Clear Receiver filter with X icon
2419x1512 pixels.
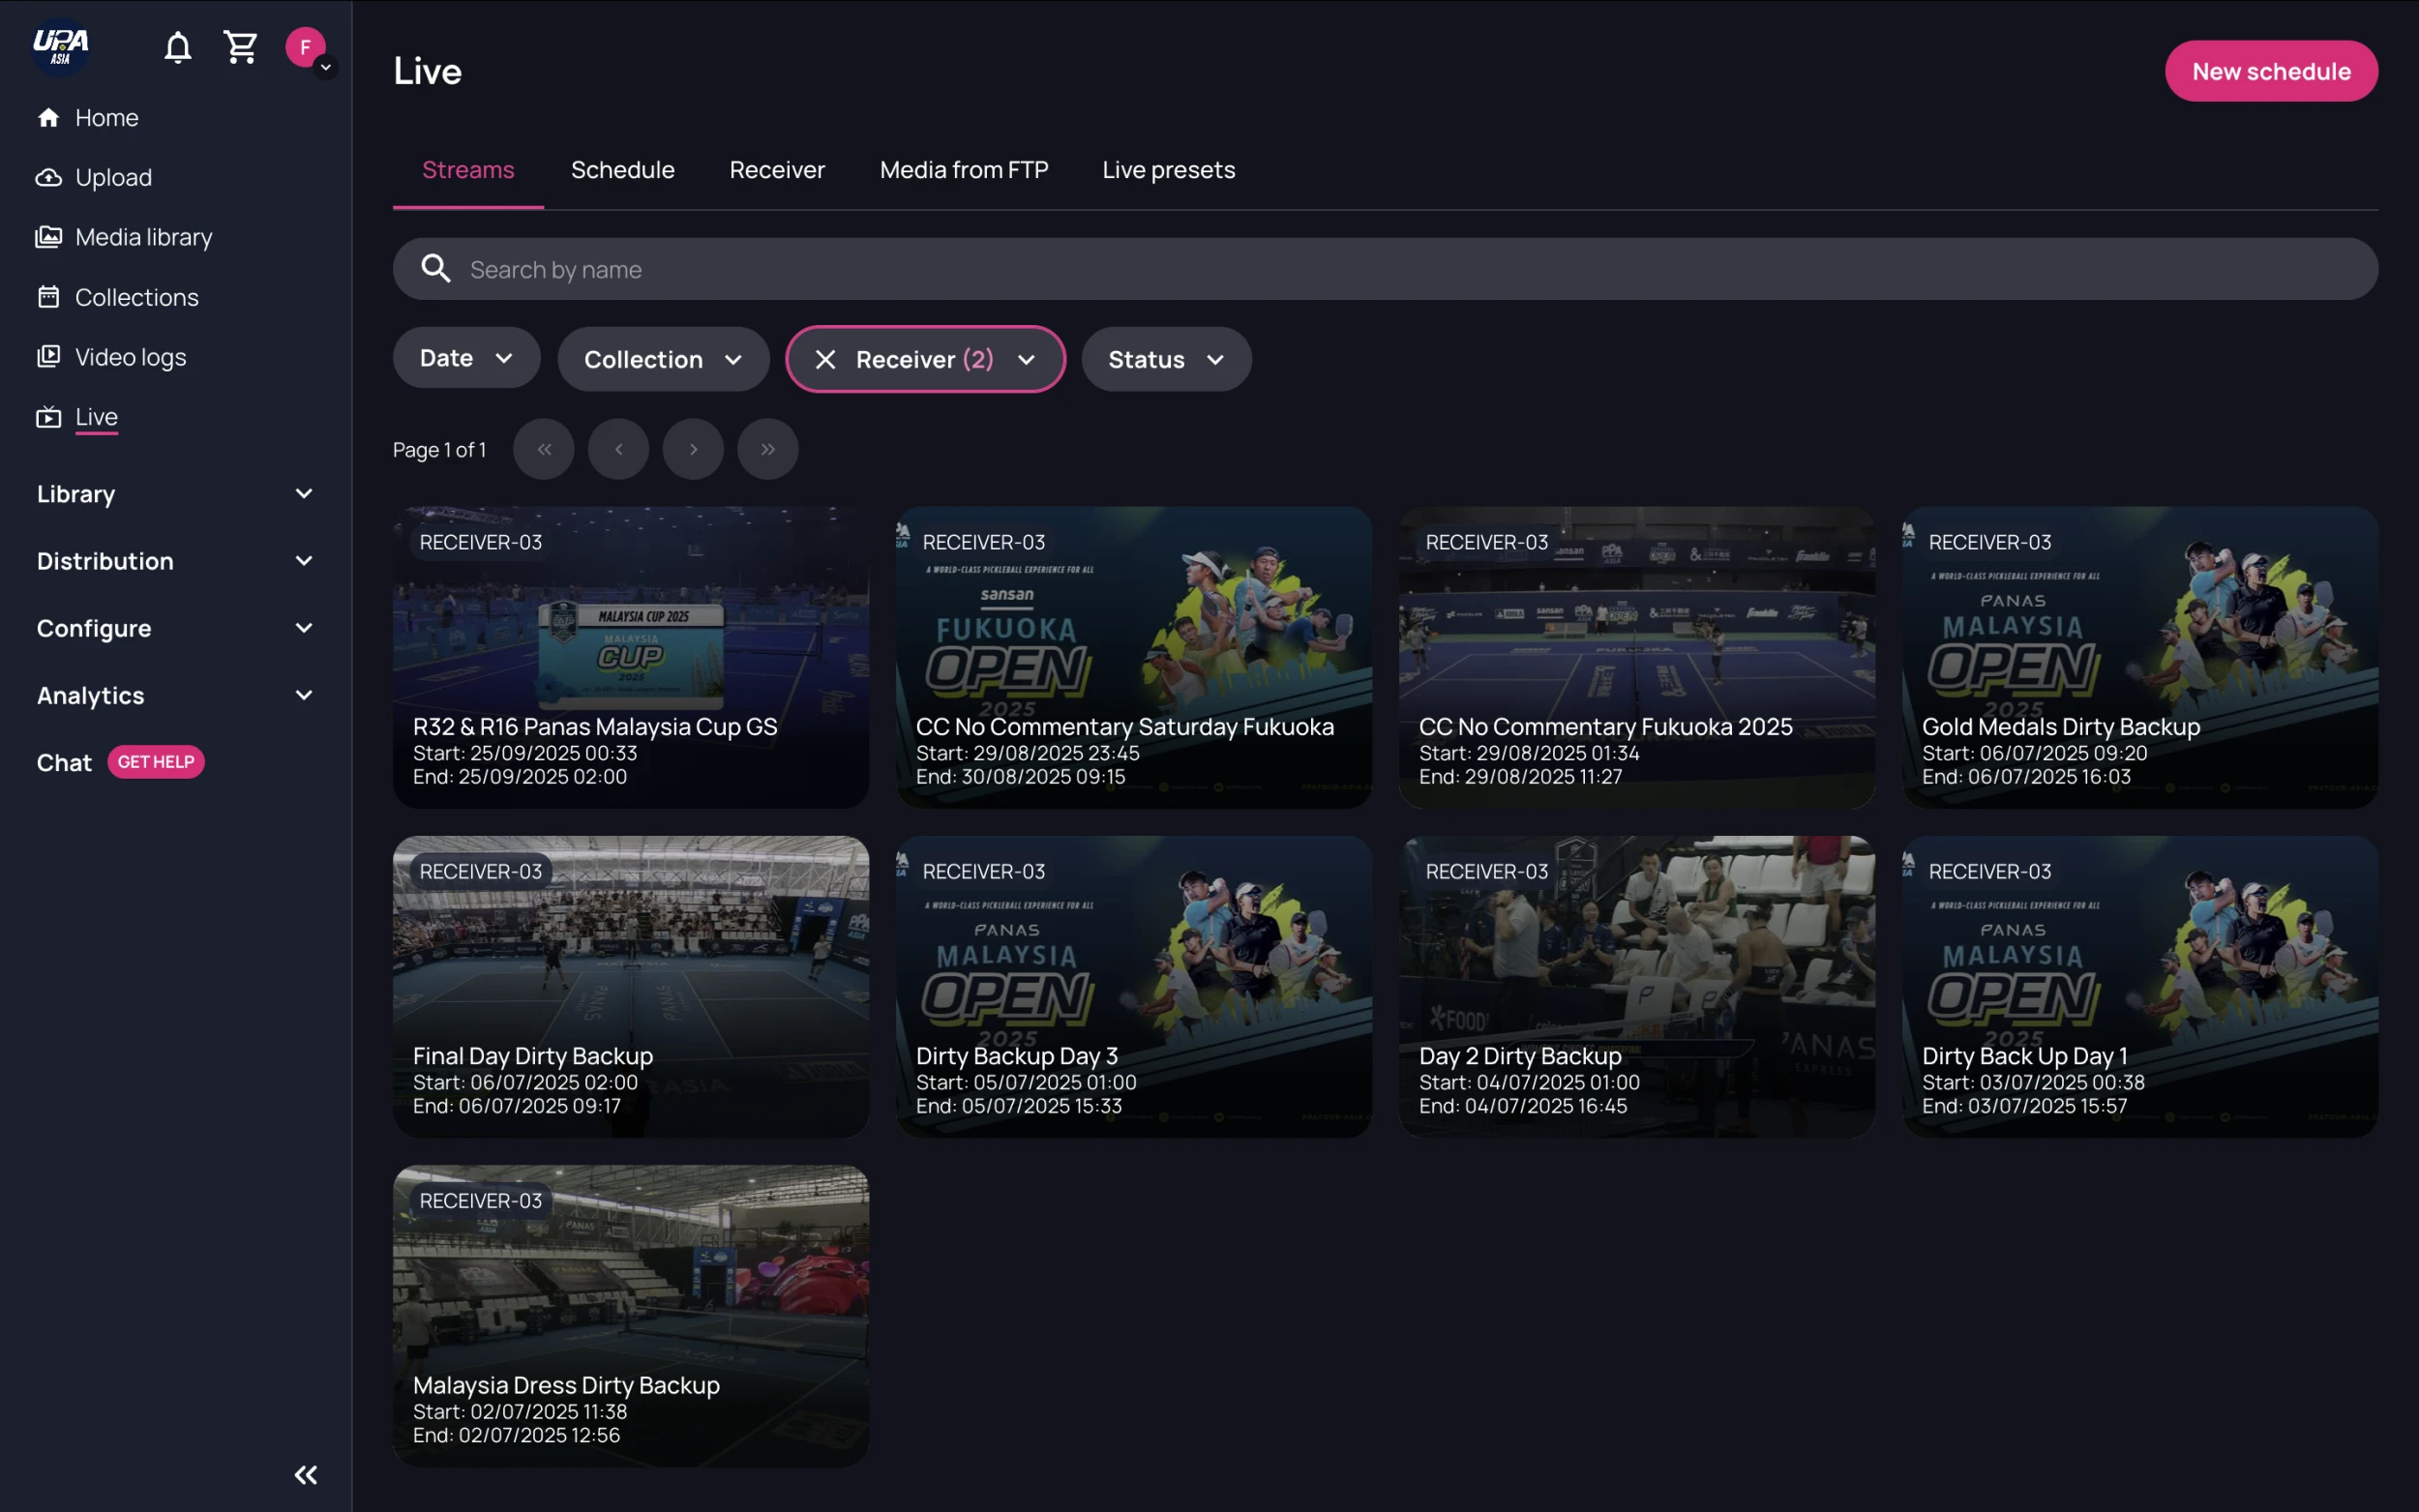click(x=825, y=359)
